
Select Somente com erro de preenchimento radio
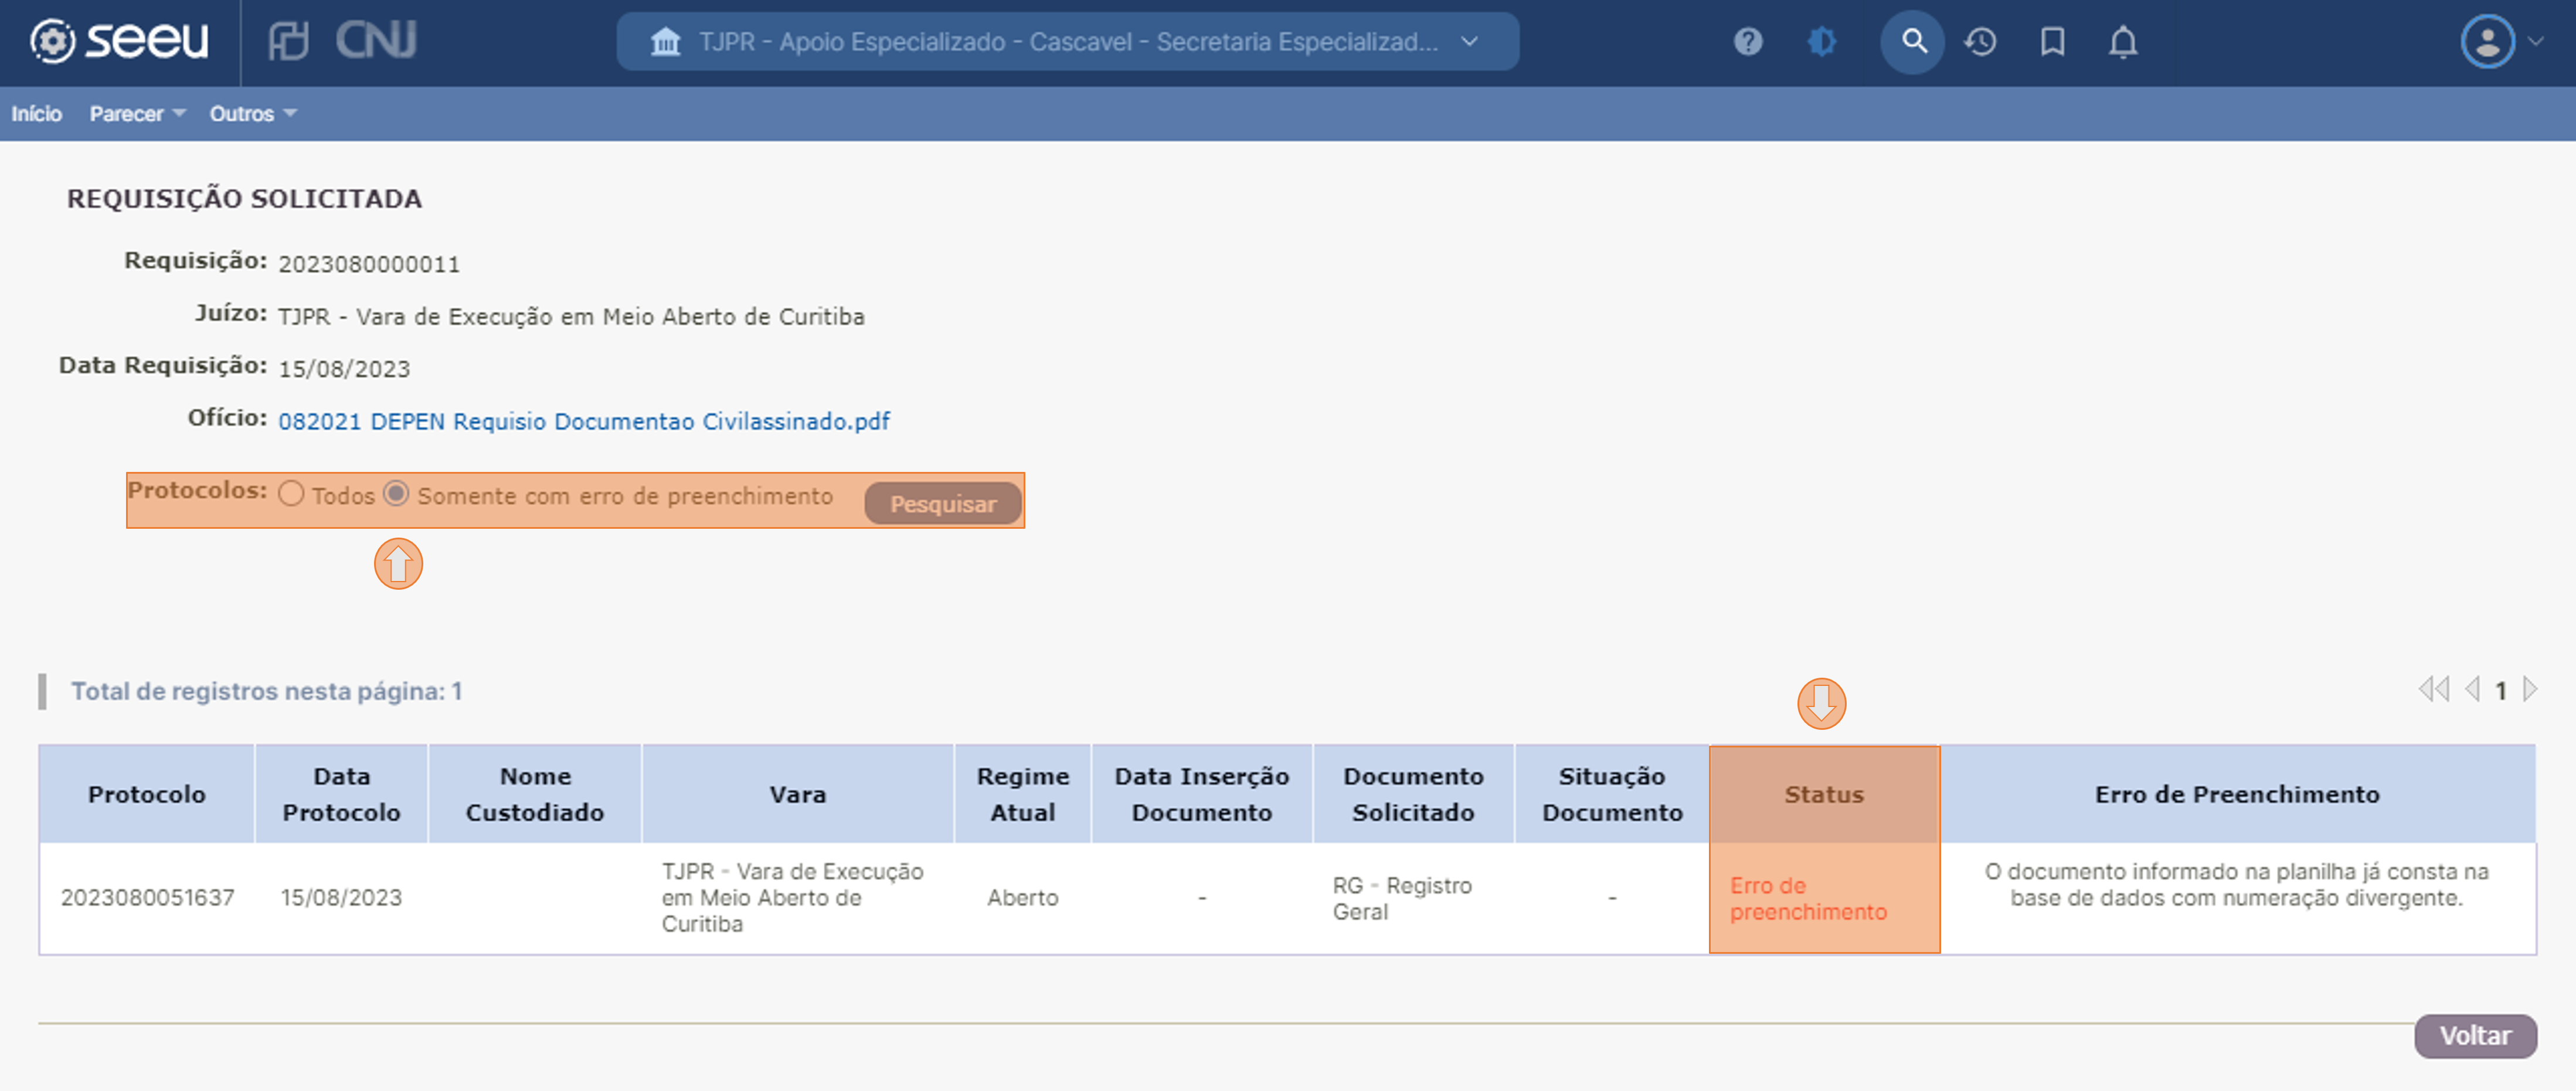[396, 494]
